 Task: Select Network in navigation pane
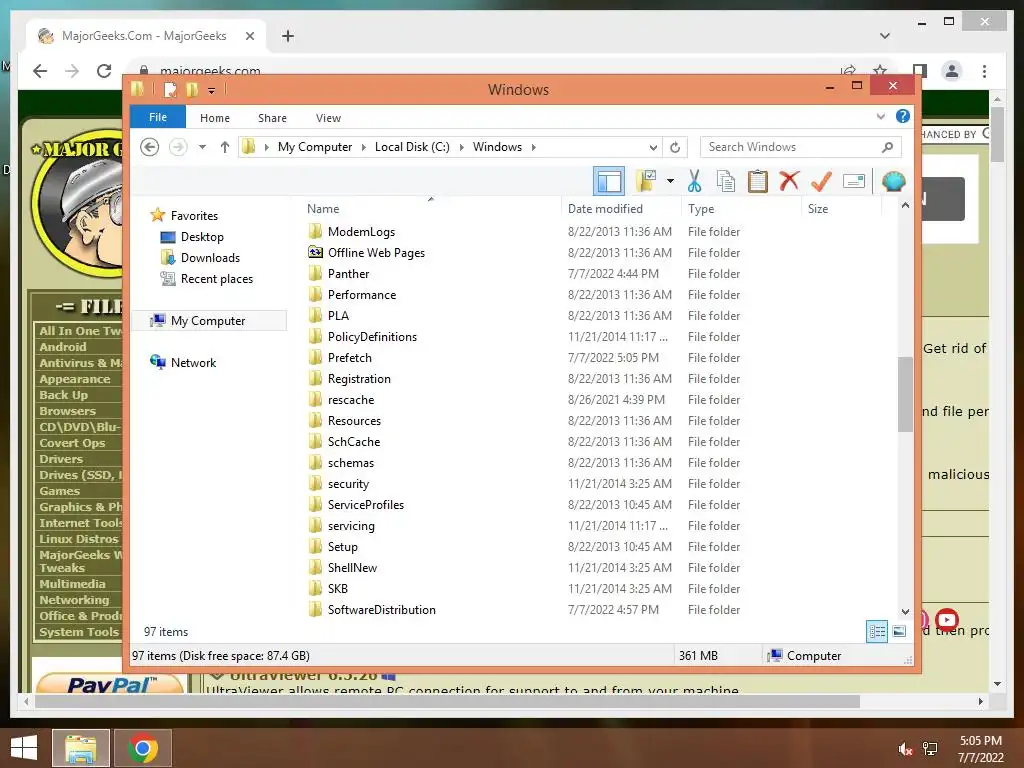[193, 362]
